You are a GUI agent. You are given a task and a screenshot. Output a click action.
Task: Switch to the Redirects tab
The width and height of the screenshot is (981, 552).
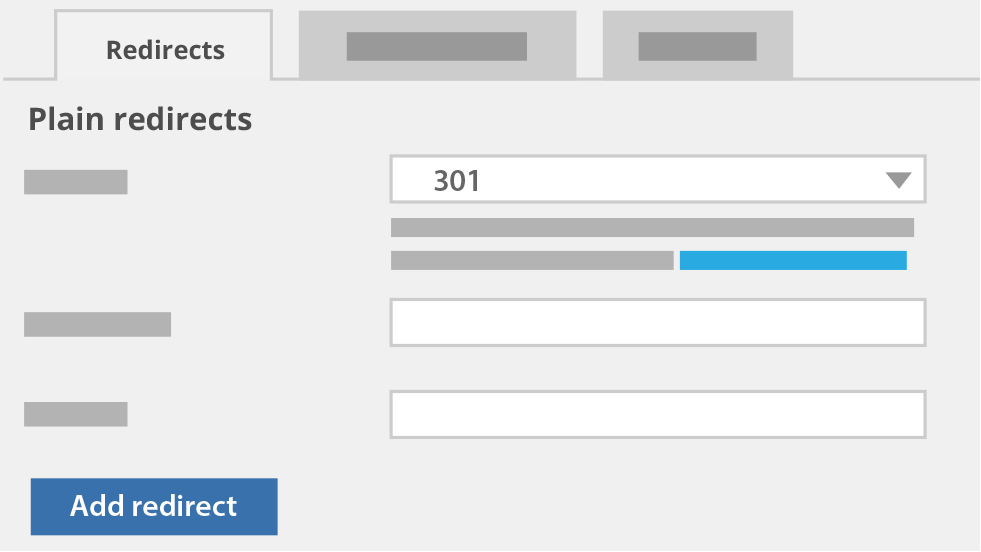[x=164, y=45]
